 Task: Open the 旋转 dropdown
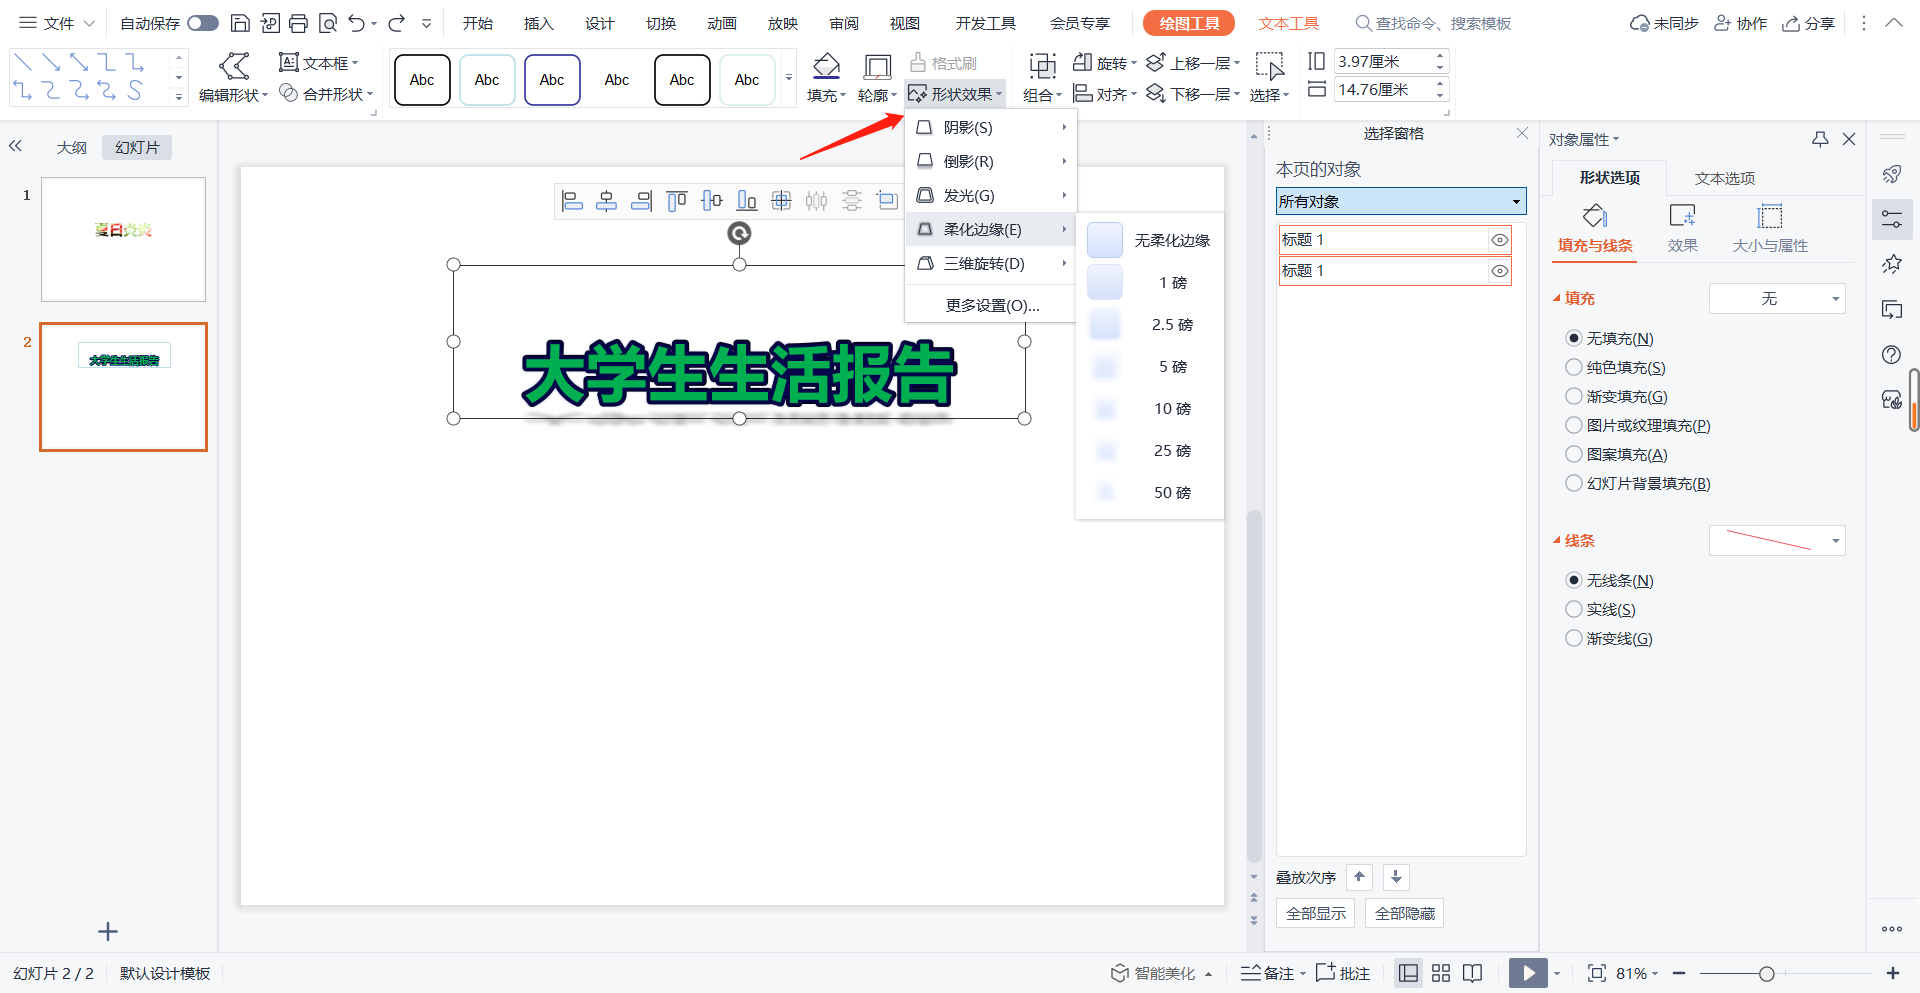pyautogui.click(x=1105, y=63)
